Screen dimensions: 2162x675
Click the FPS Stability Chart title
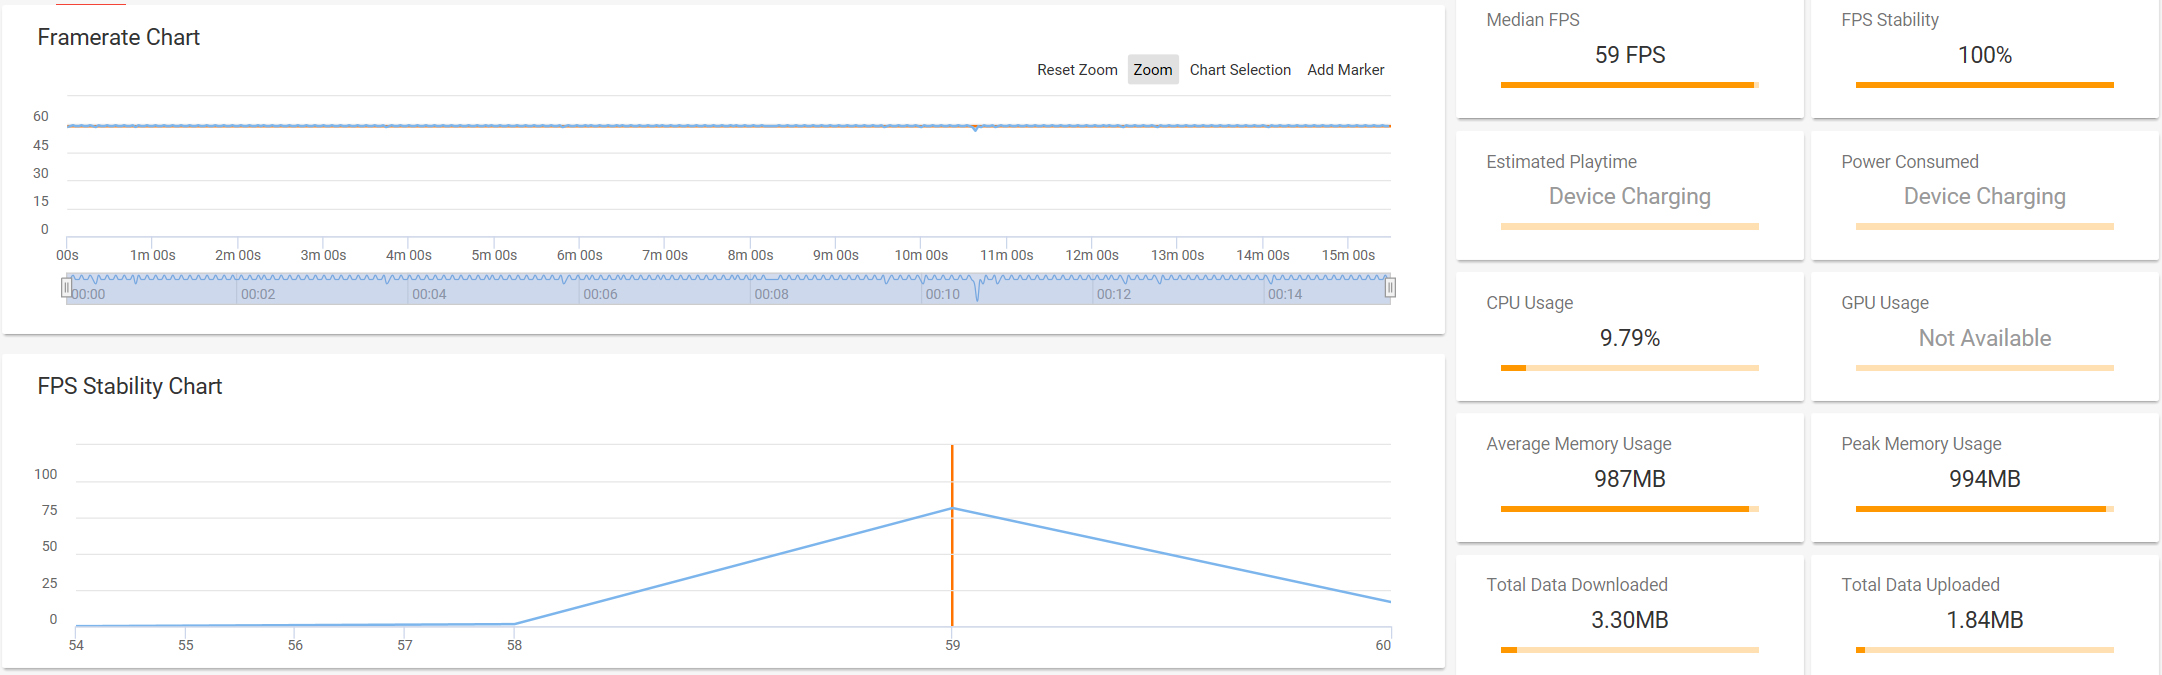click(130, 386)
